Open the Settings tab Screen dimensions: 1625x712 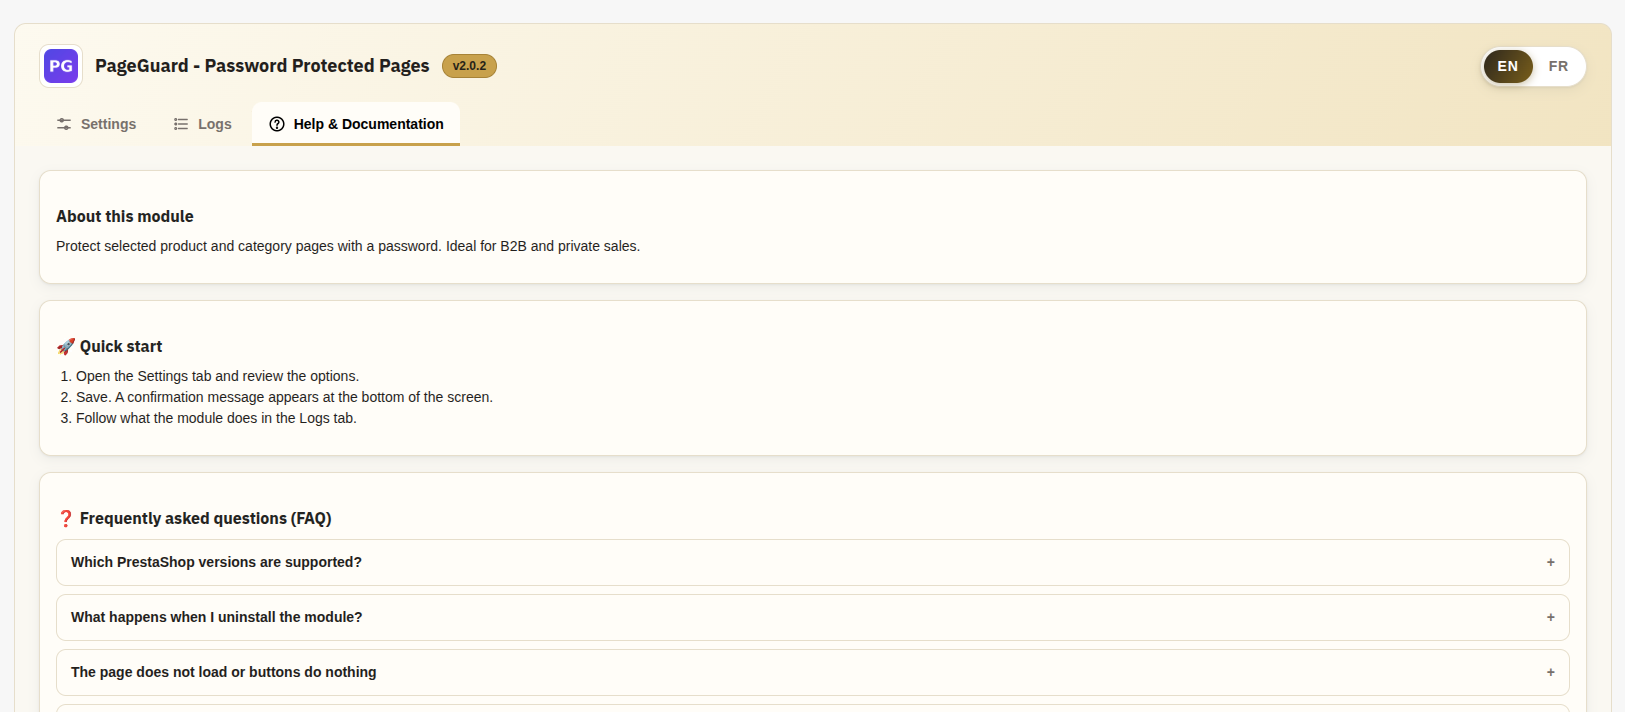[x=96, y=124]
